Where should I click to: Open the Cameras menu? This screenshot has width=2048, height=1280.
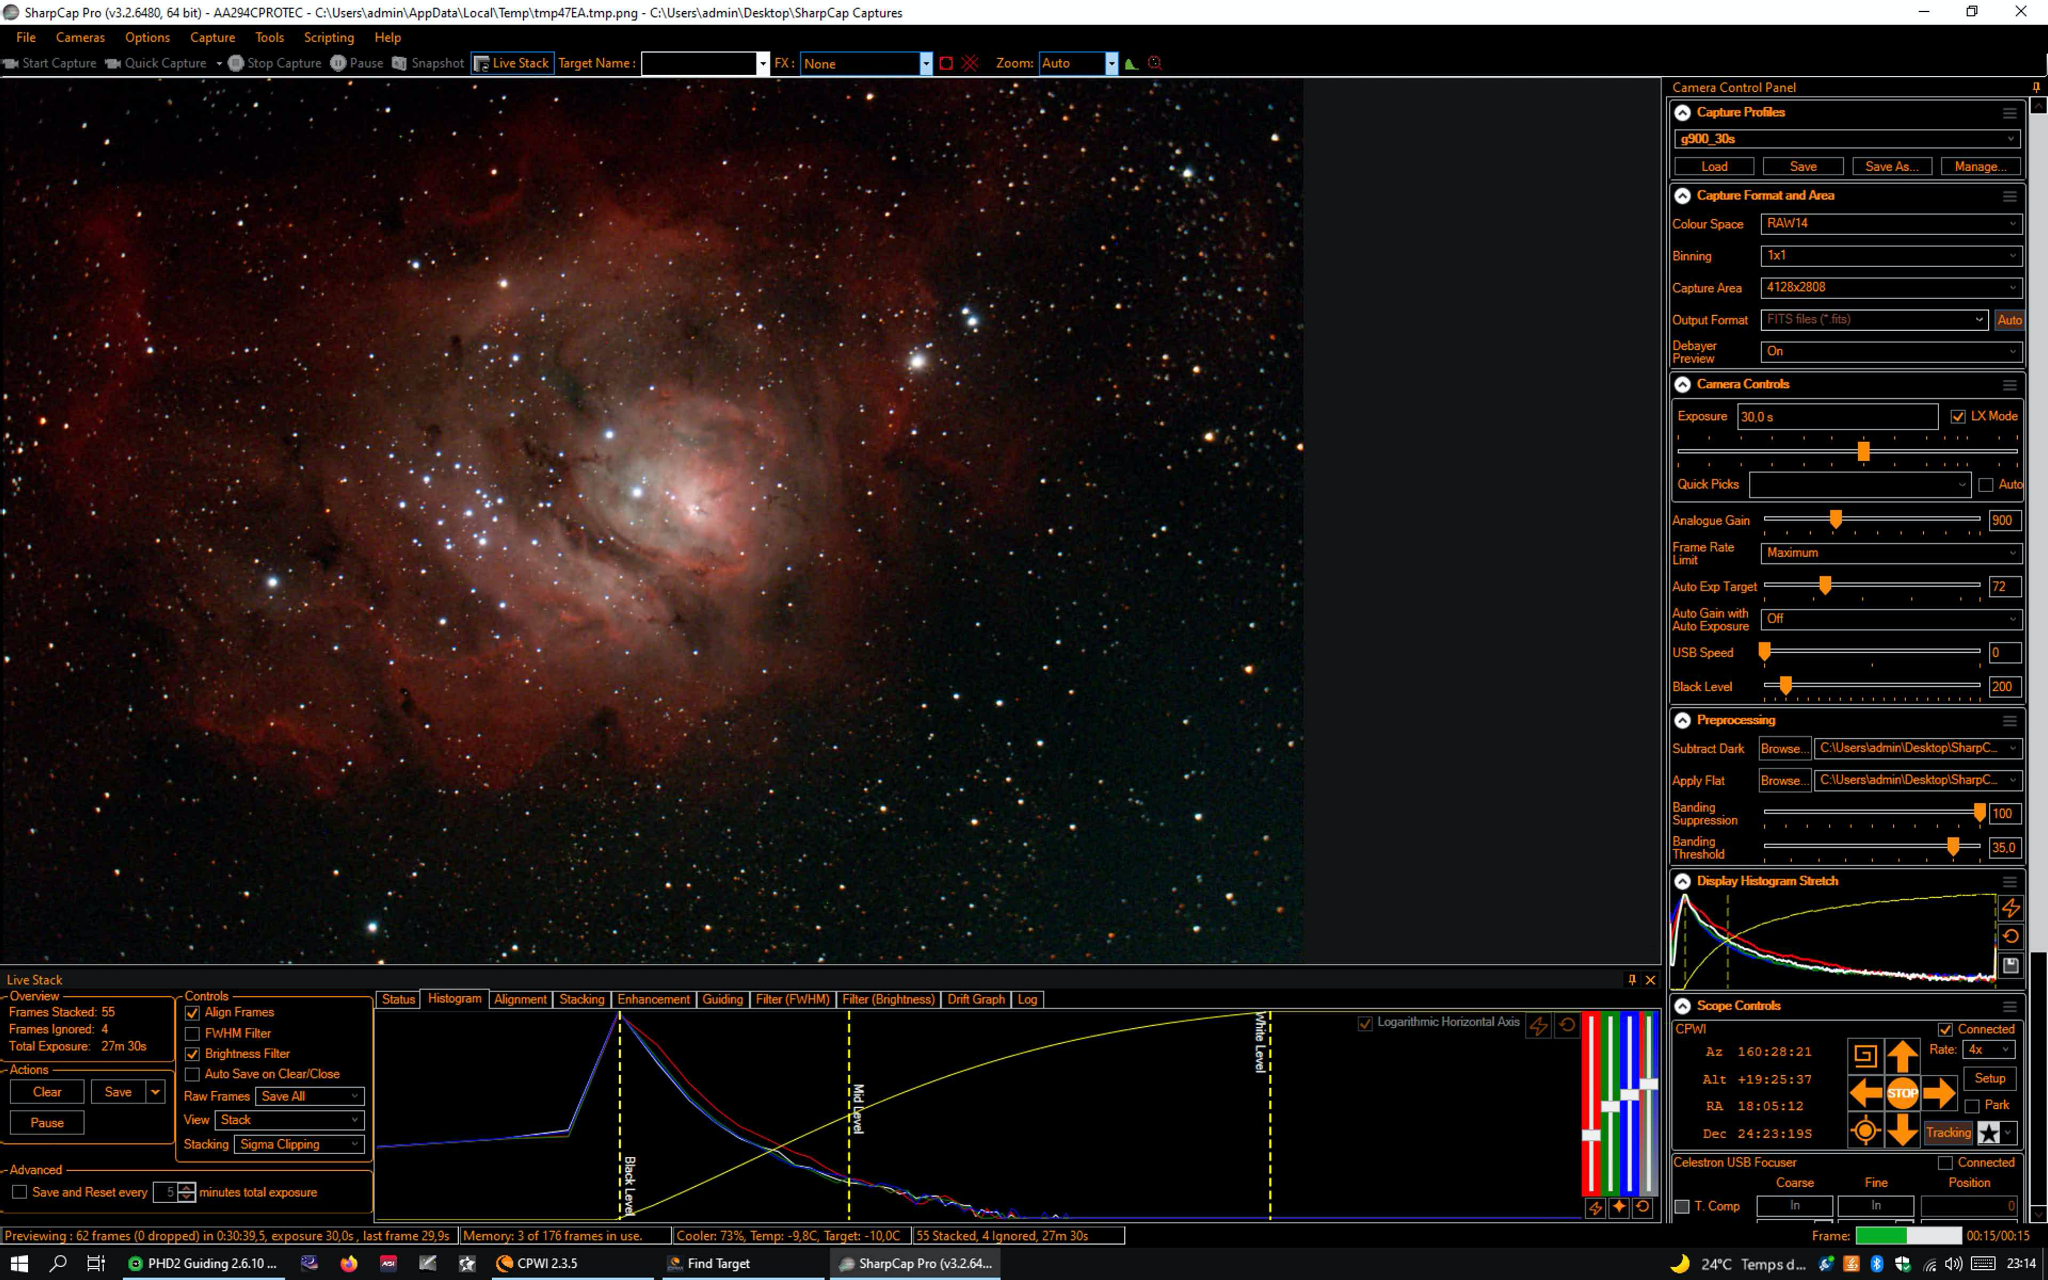click(80, 37)
